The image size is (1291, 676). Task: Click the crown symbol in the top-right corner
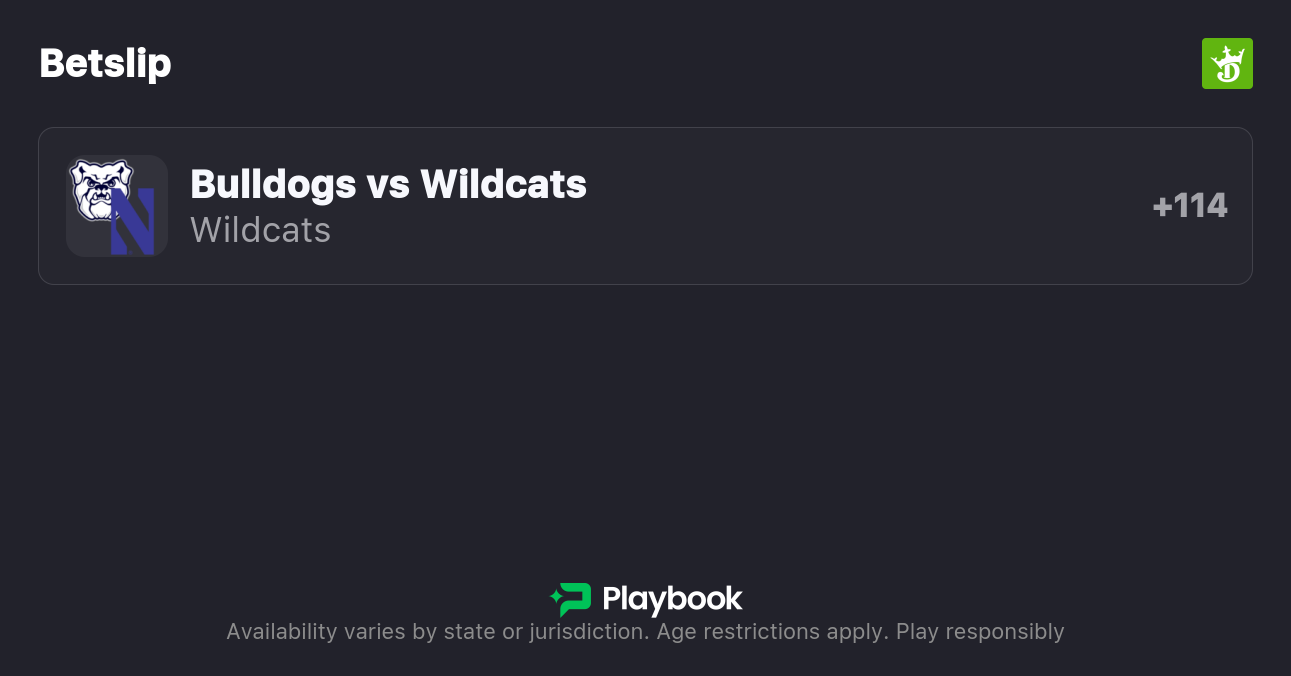[x=1227, y=63]
